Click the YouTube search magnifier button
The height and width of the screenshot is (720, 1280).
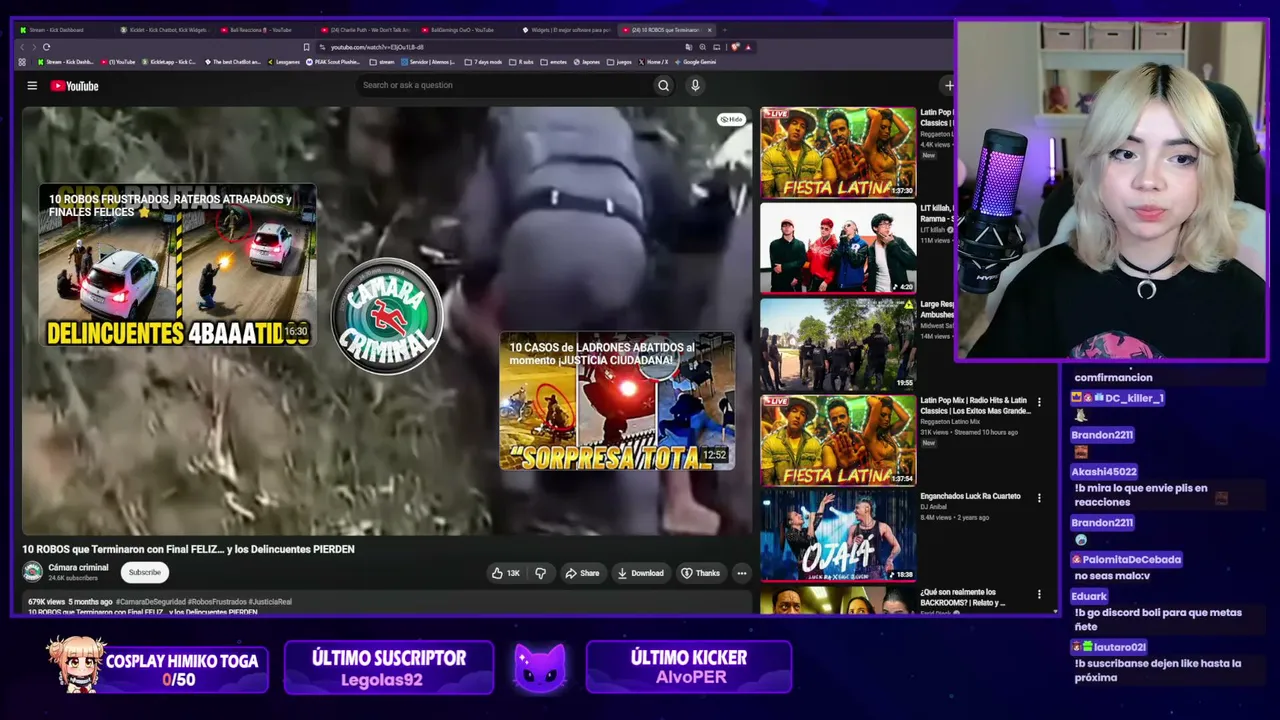coord(663,86)
